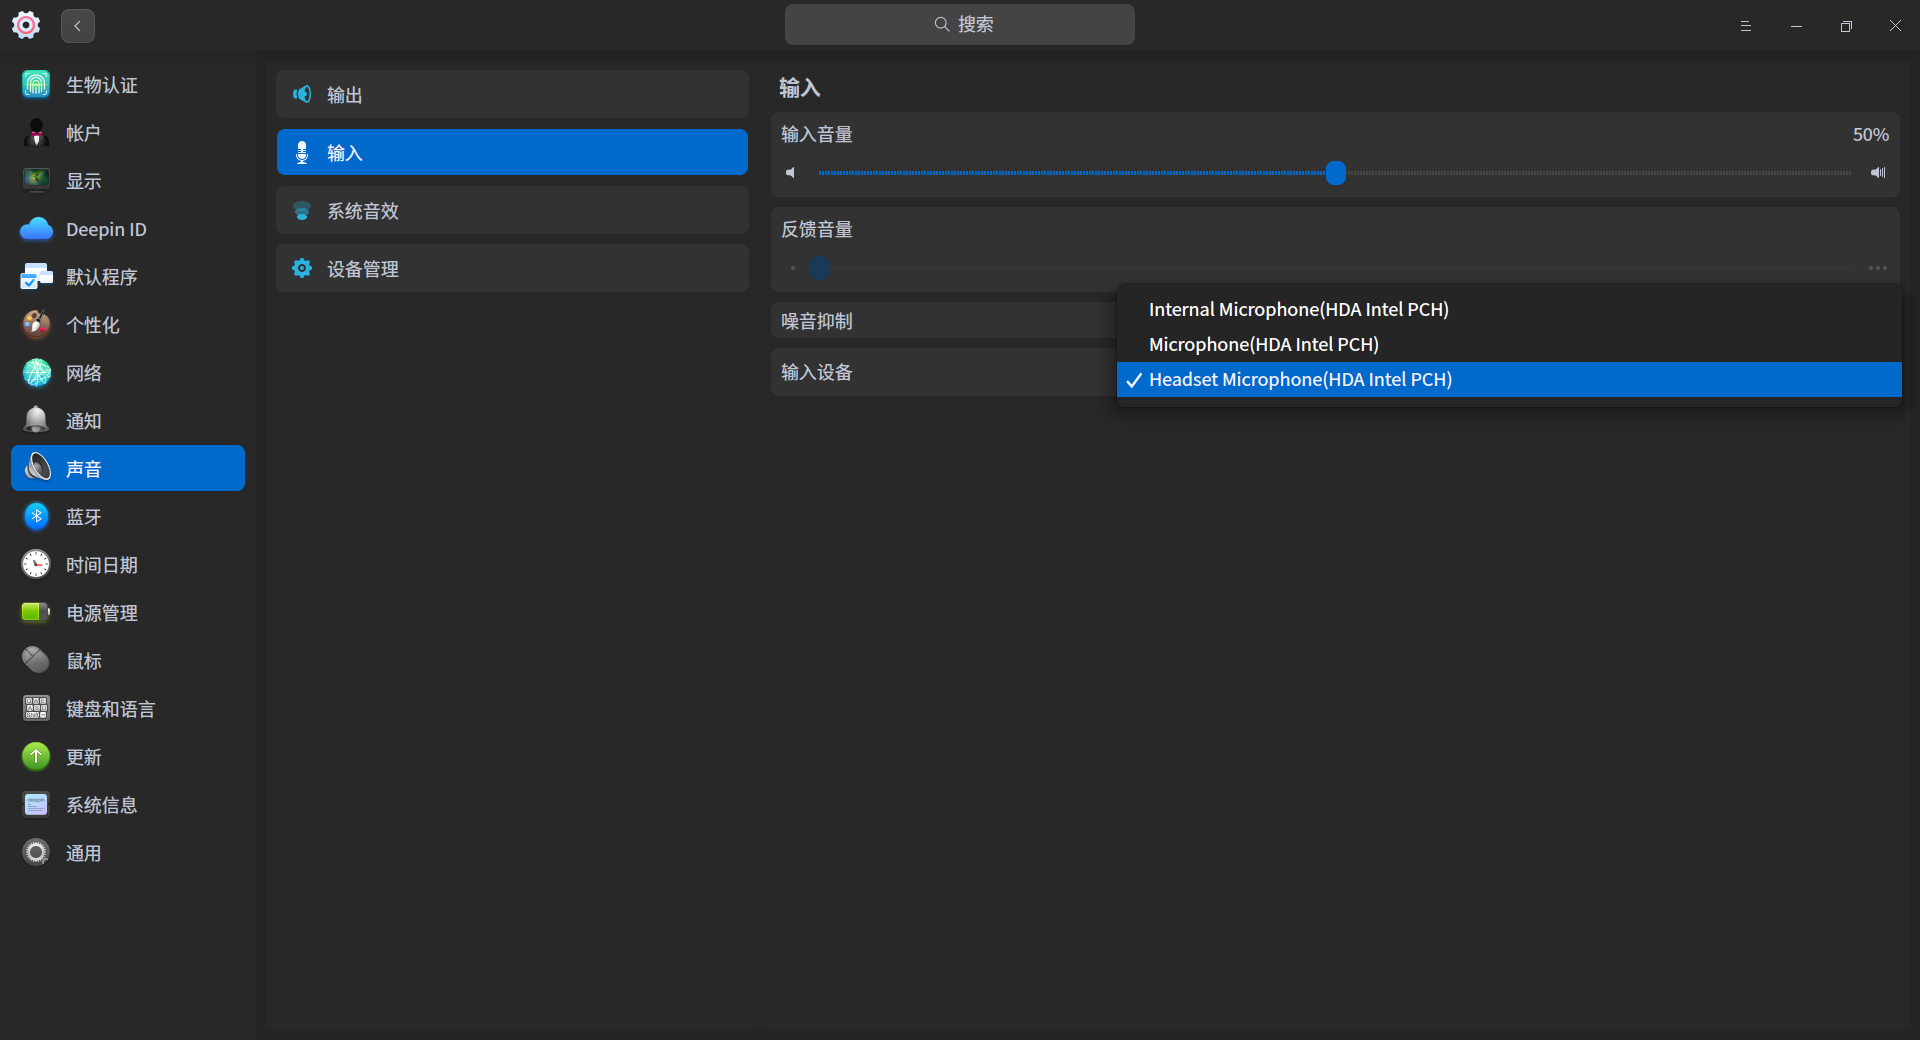Open 个性化 settings

(128, 325)
